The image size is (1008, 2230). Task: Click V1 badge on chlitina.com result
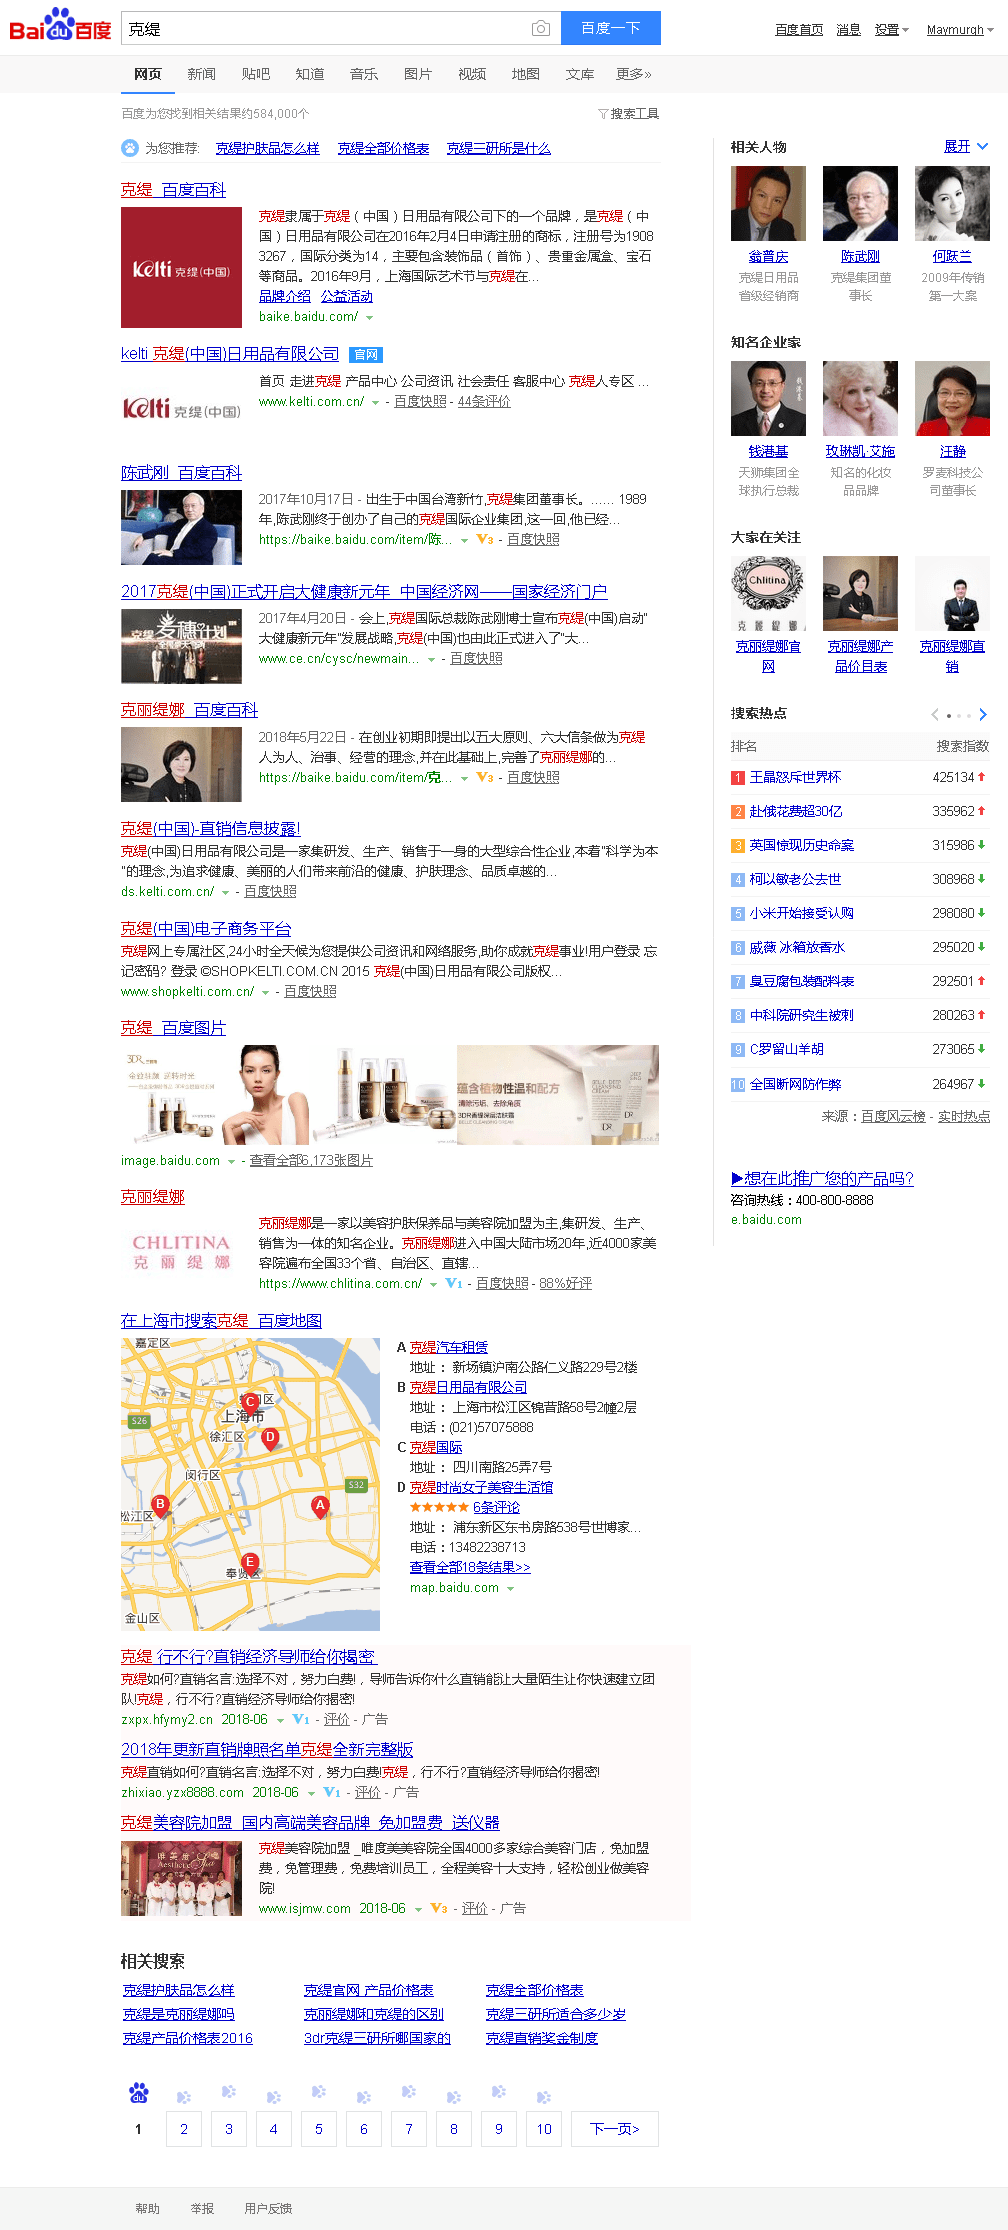[454, 1283]
